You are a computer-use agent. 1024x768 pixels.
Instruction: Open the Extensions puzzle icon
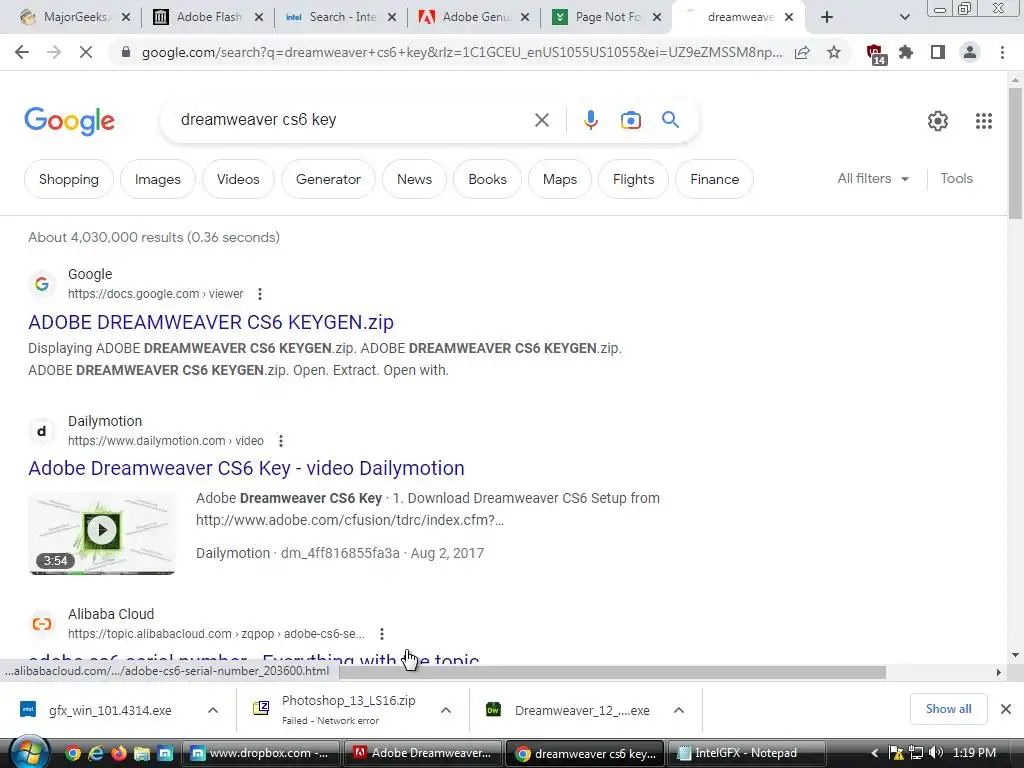coord(906,52)
